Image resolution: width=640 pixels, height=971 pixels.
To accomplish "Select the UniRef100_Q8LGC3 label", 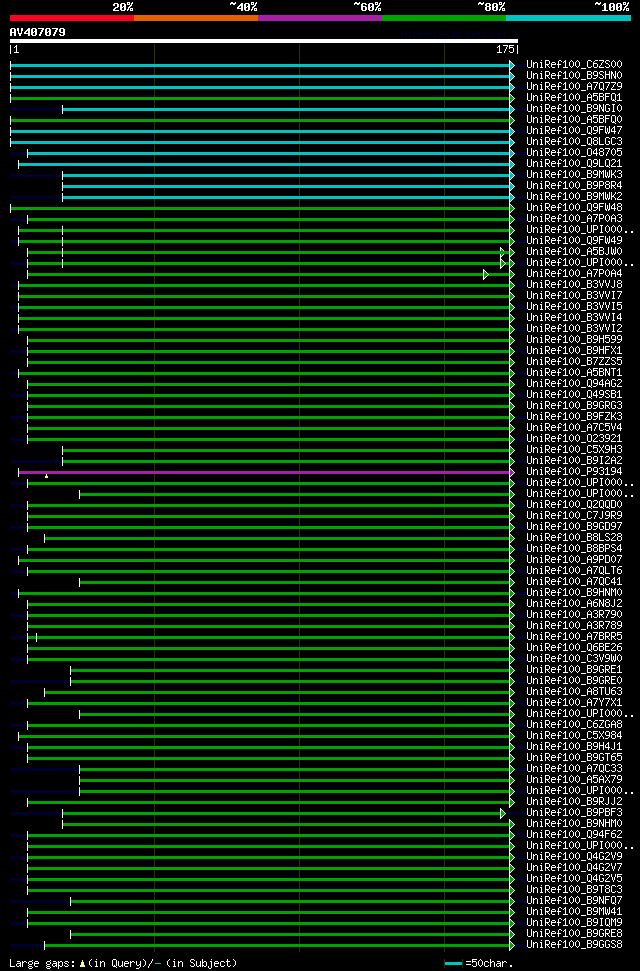I will [574, 142].
